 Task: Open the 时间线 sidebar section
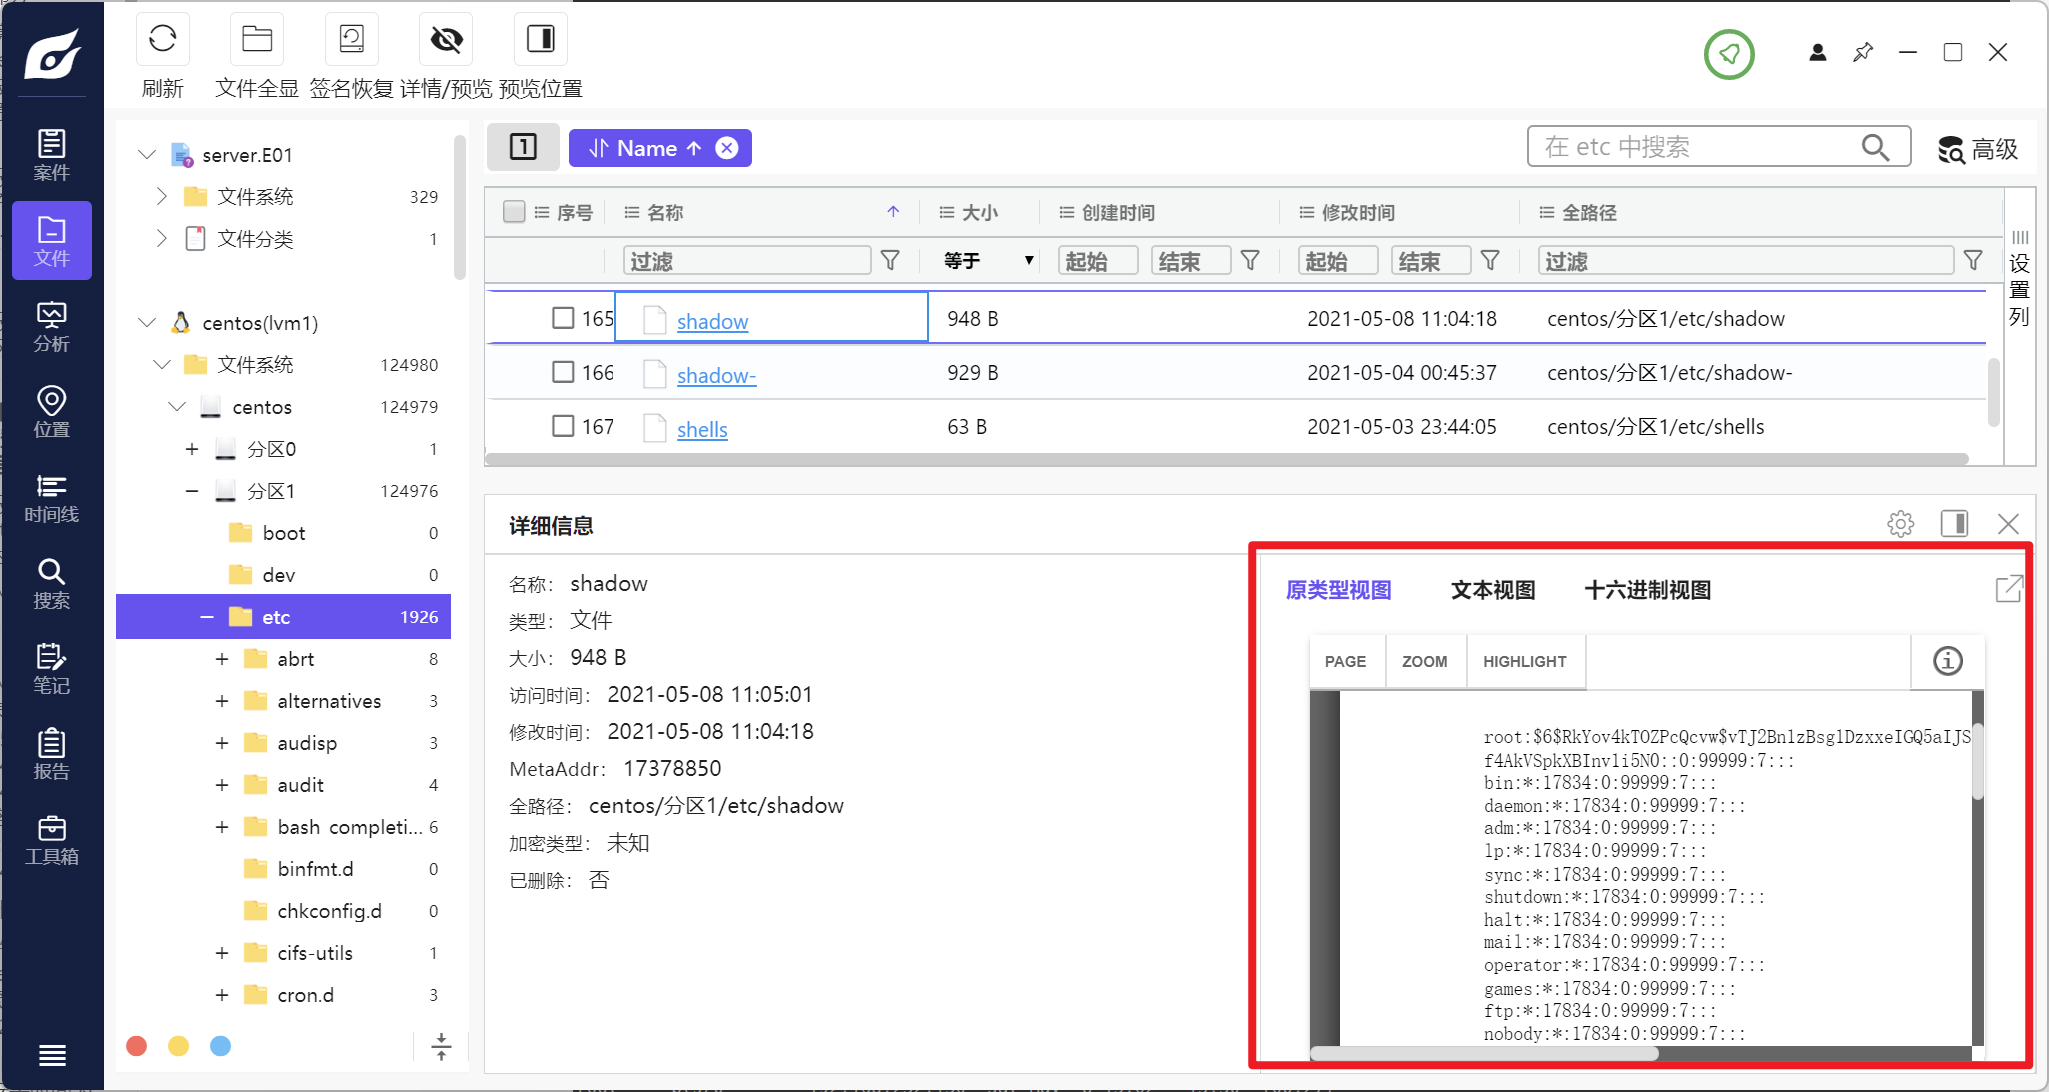point(52,498)
